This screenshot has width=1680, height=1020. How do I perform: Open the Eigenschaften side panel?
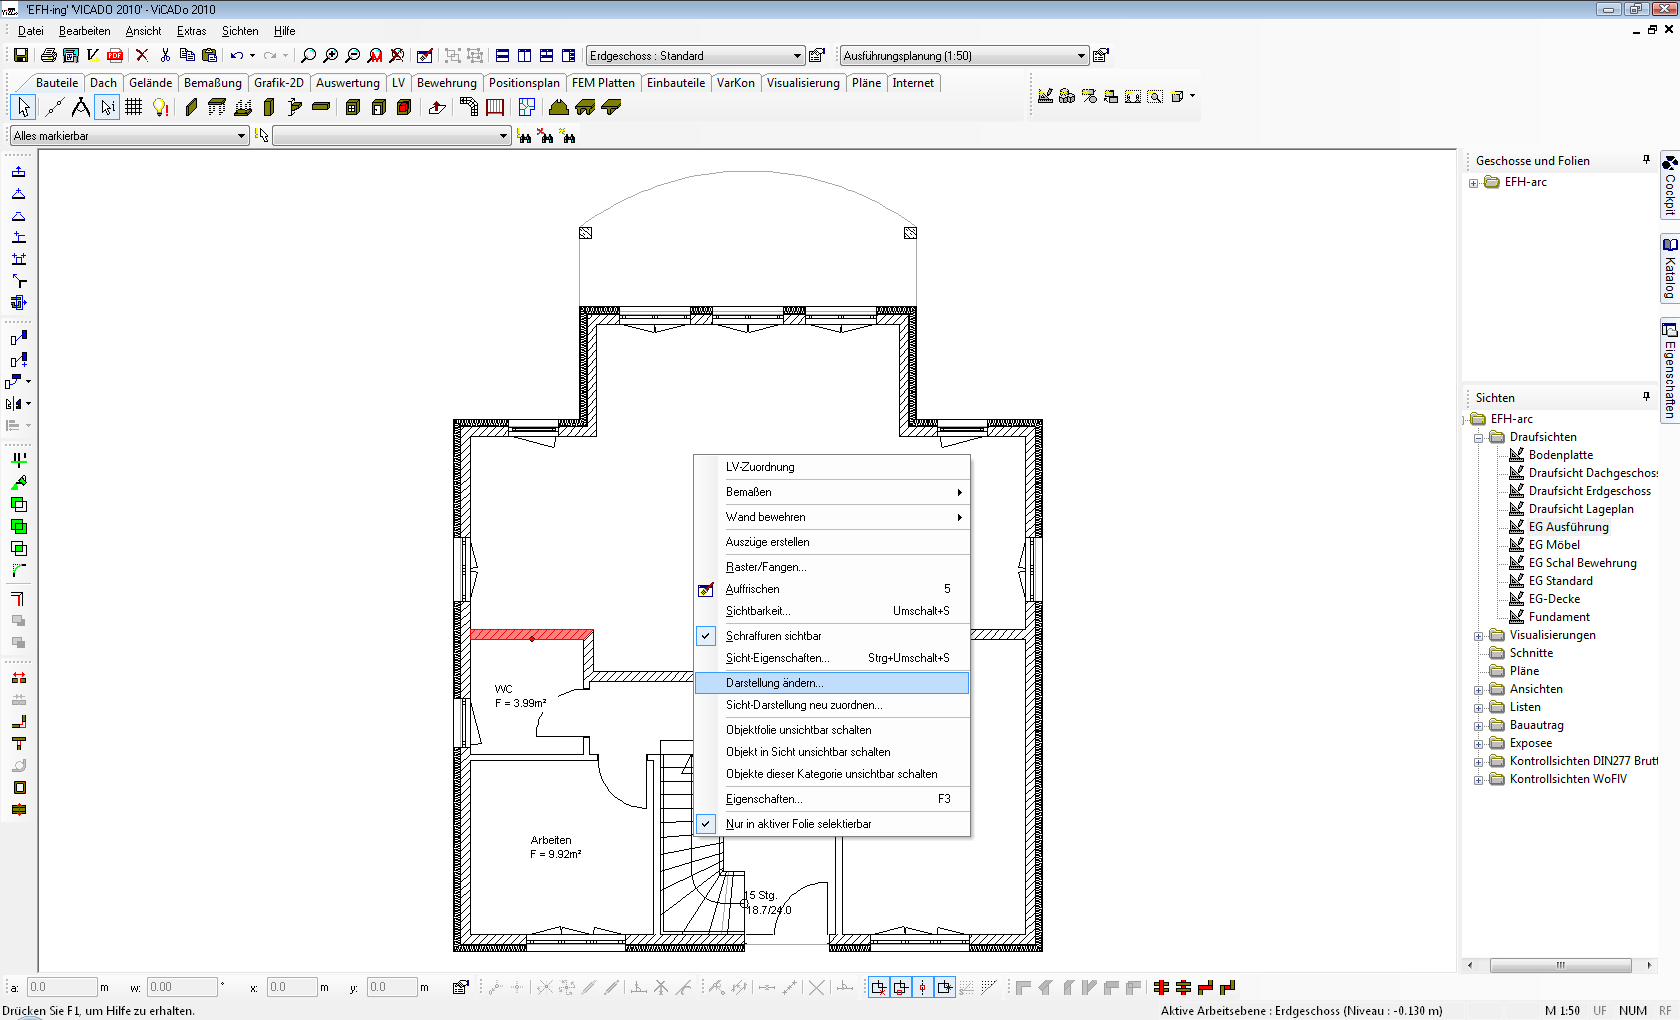[1670, 369]
